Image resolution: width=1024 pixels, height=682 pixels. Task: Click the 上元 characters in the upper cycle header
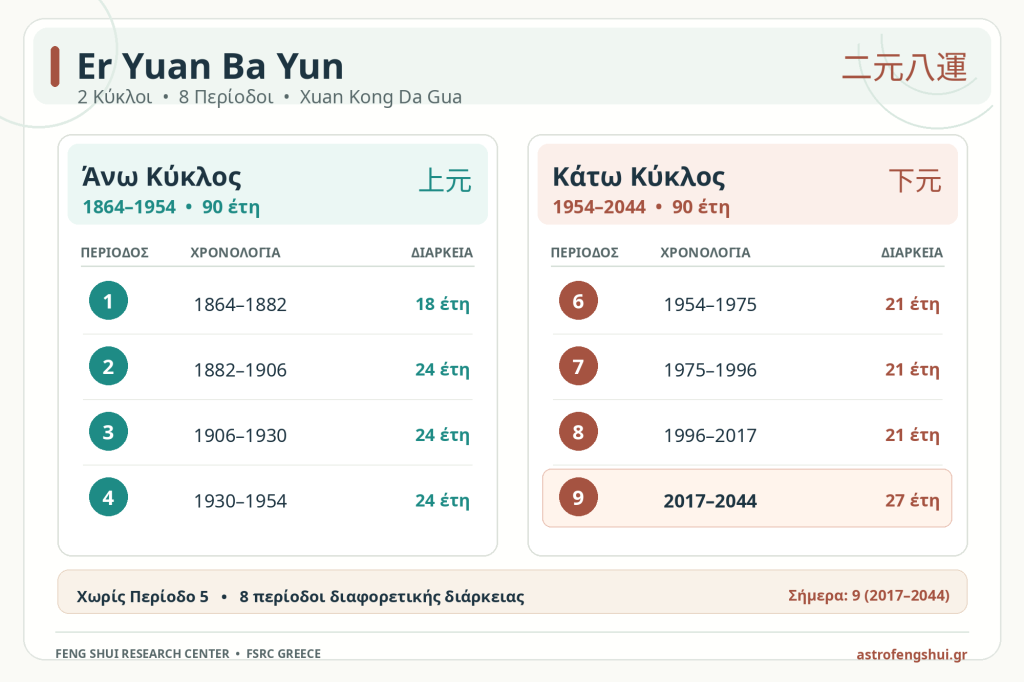pos(445,180)
